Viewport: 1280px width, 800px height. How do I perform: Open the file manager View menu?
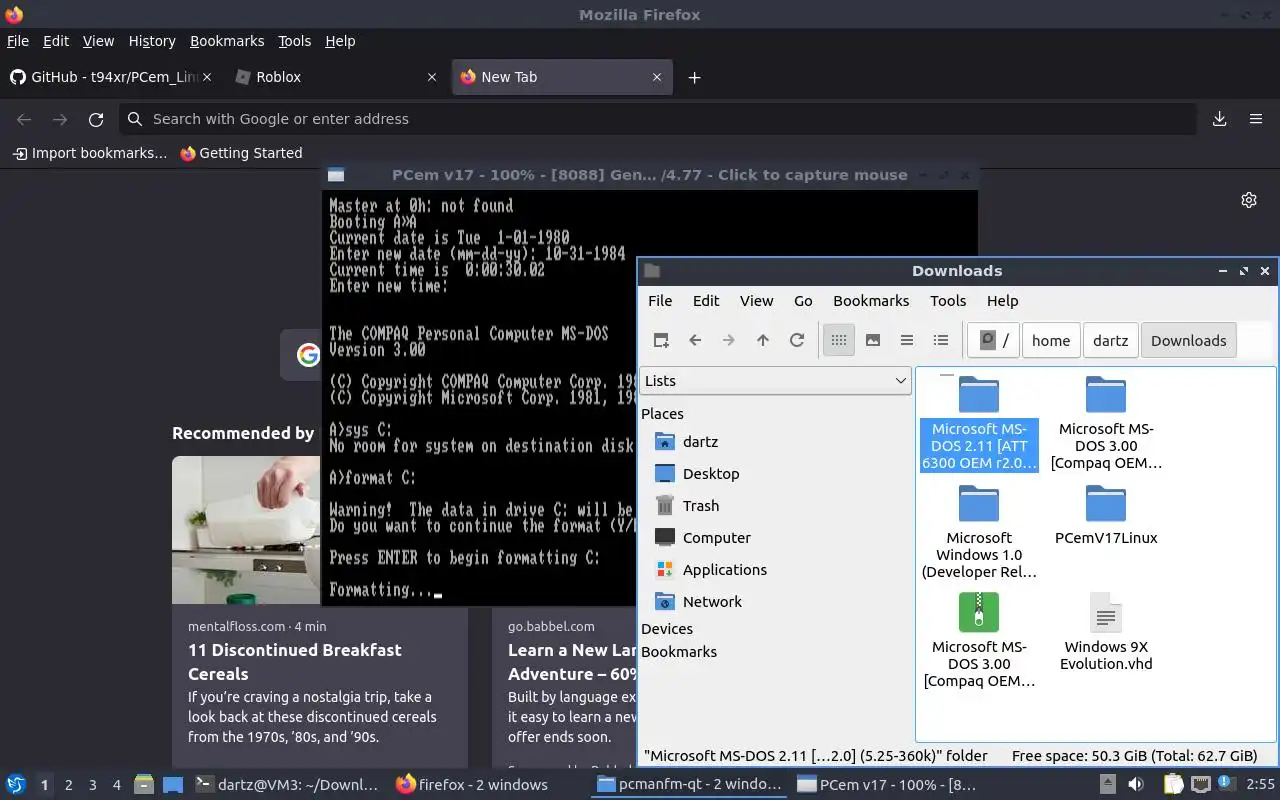tap(756, 301)
